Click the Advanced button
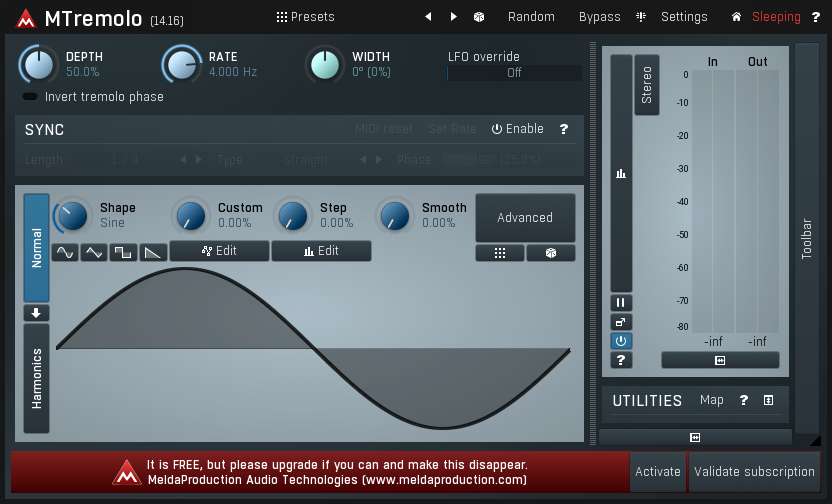This screenshot has height=504, width=832. (x=525, y=218)
